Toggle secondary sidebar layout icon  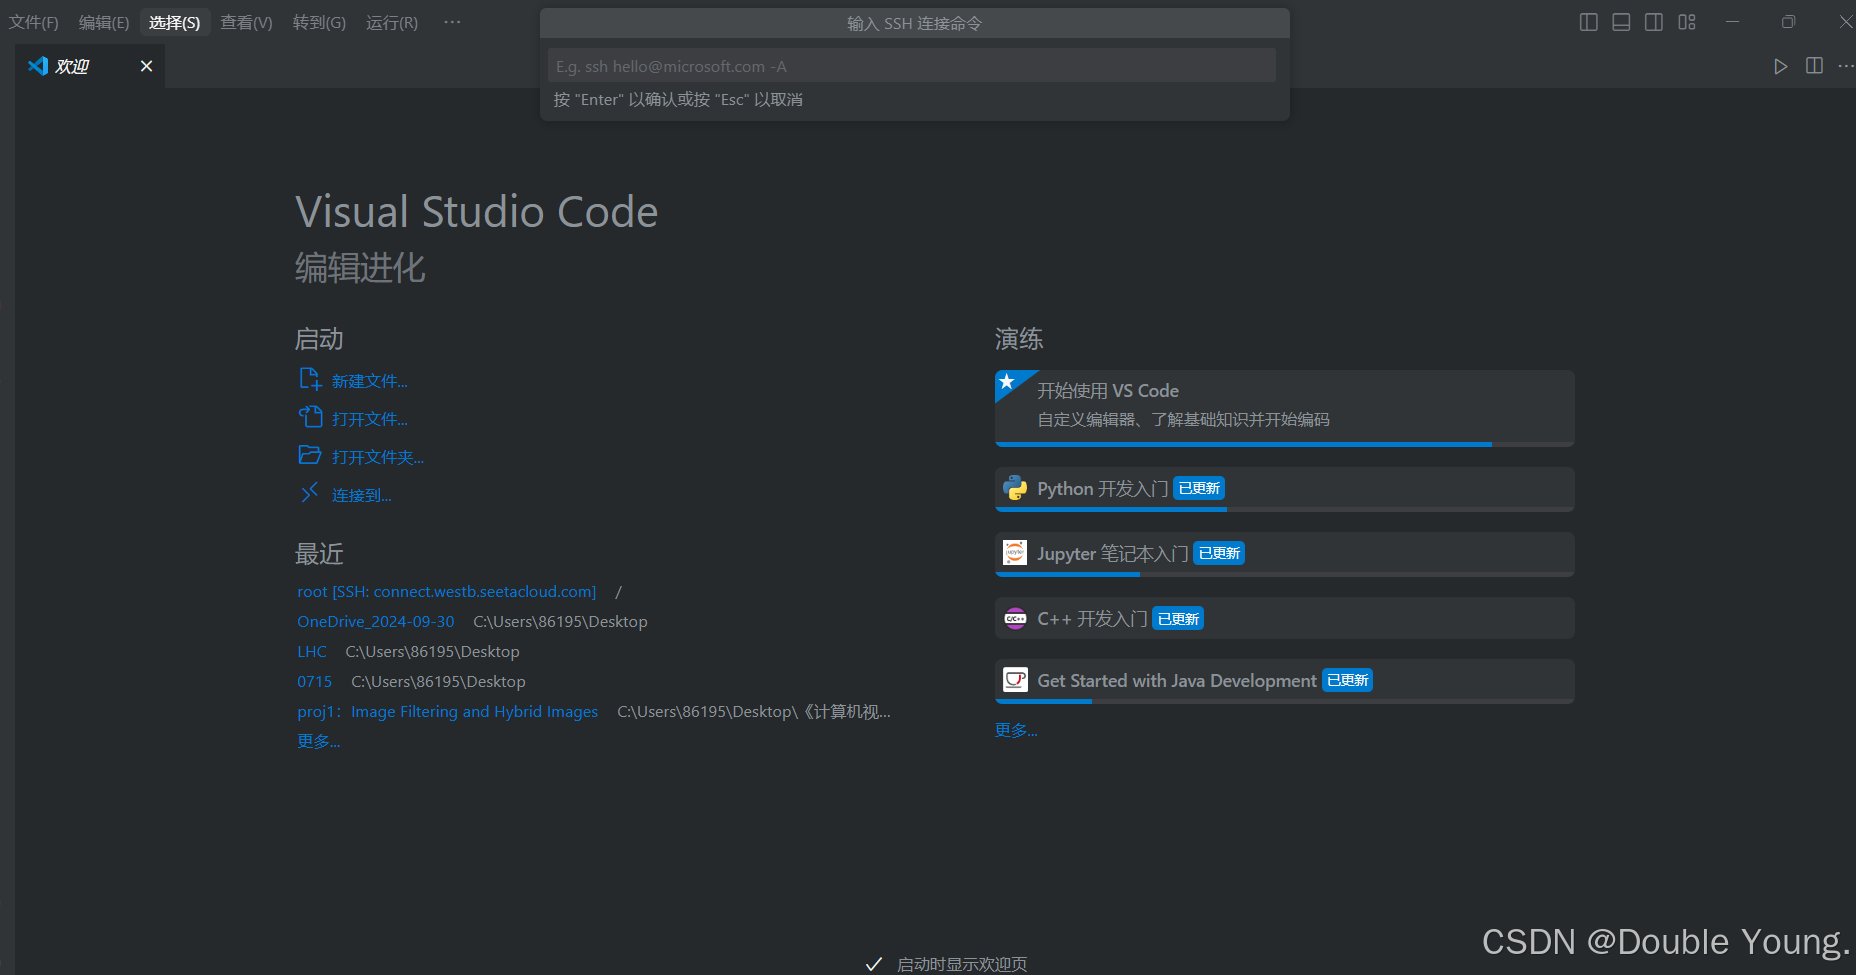click(1654, 22)
